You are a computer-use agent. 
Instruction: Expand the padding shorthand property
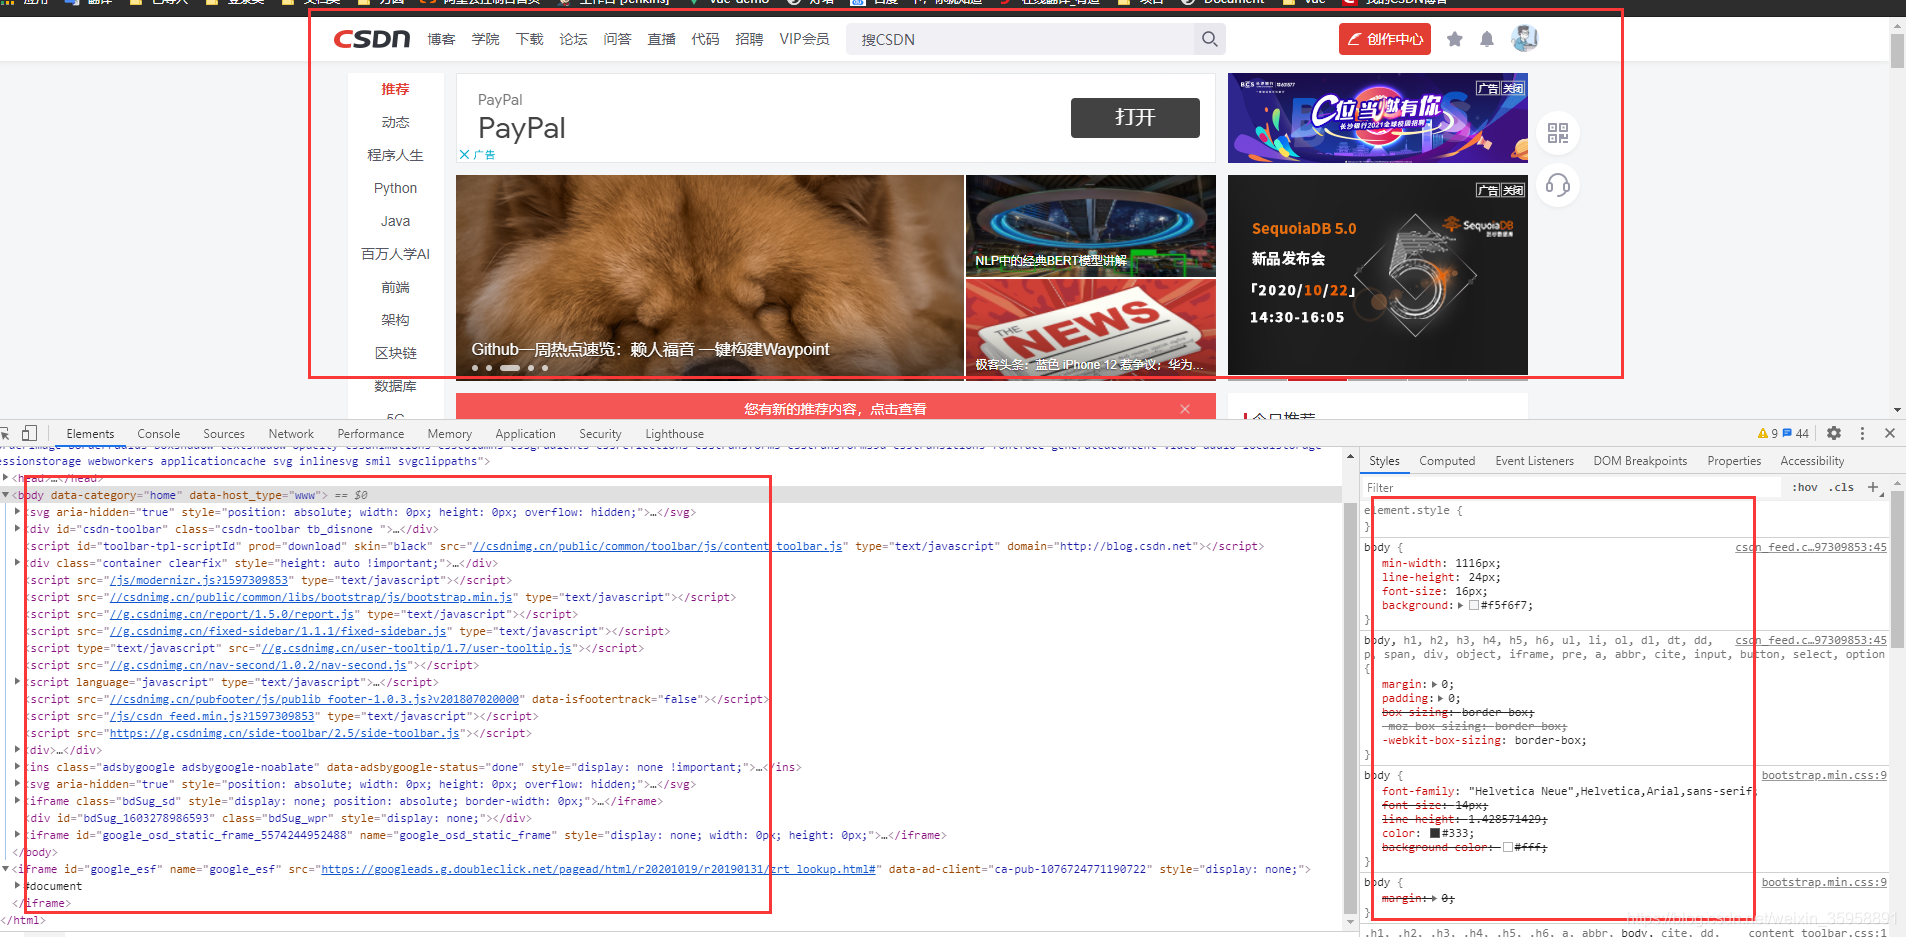point(1441,698)
